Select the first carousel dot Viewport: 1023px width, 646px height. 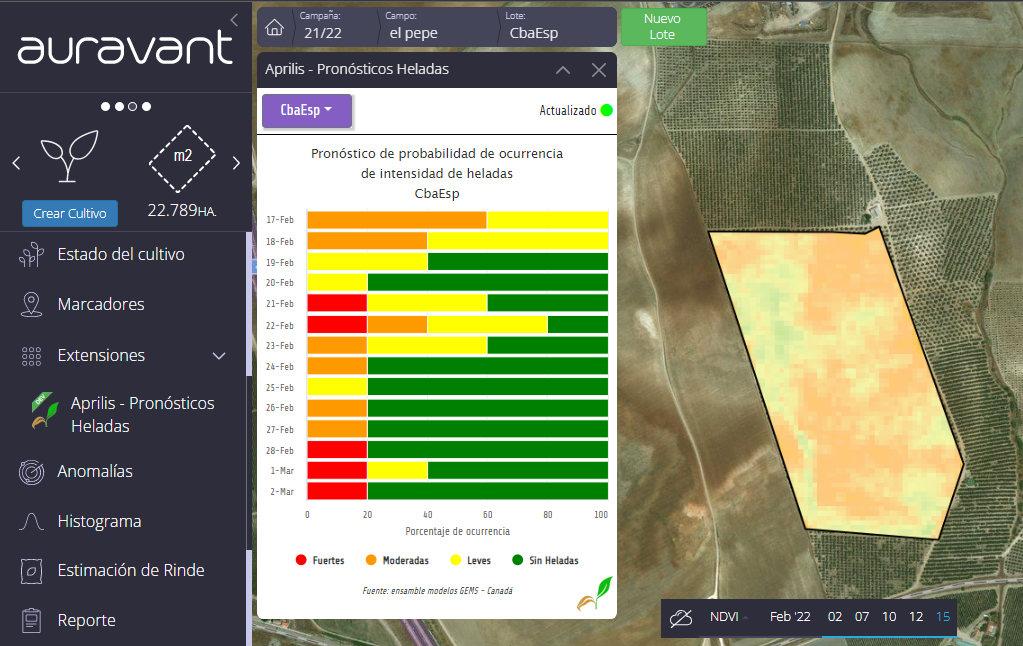click(106, 106)
